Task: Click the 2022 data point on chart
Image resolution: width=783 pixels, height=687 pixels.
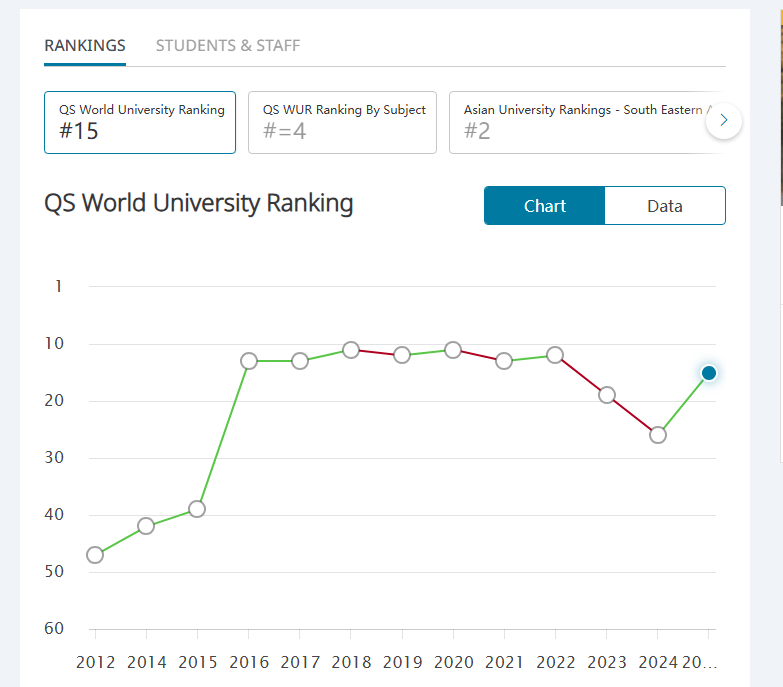Action: 555,355
